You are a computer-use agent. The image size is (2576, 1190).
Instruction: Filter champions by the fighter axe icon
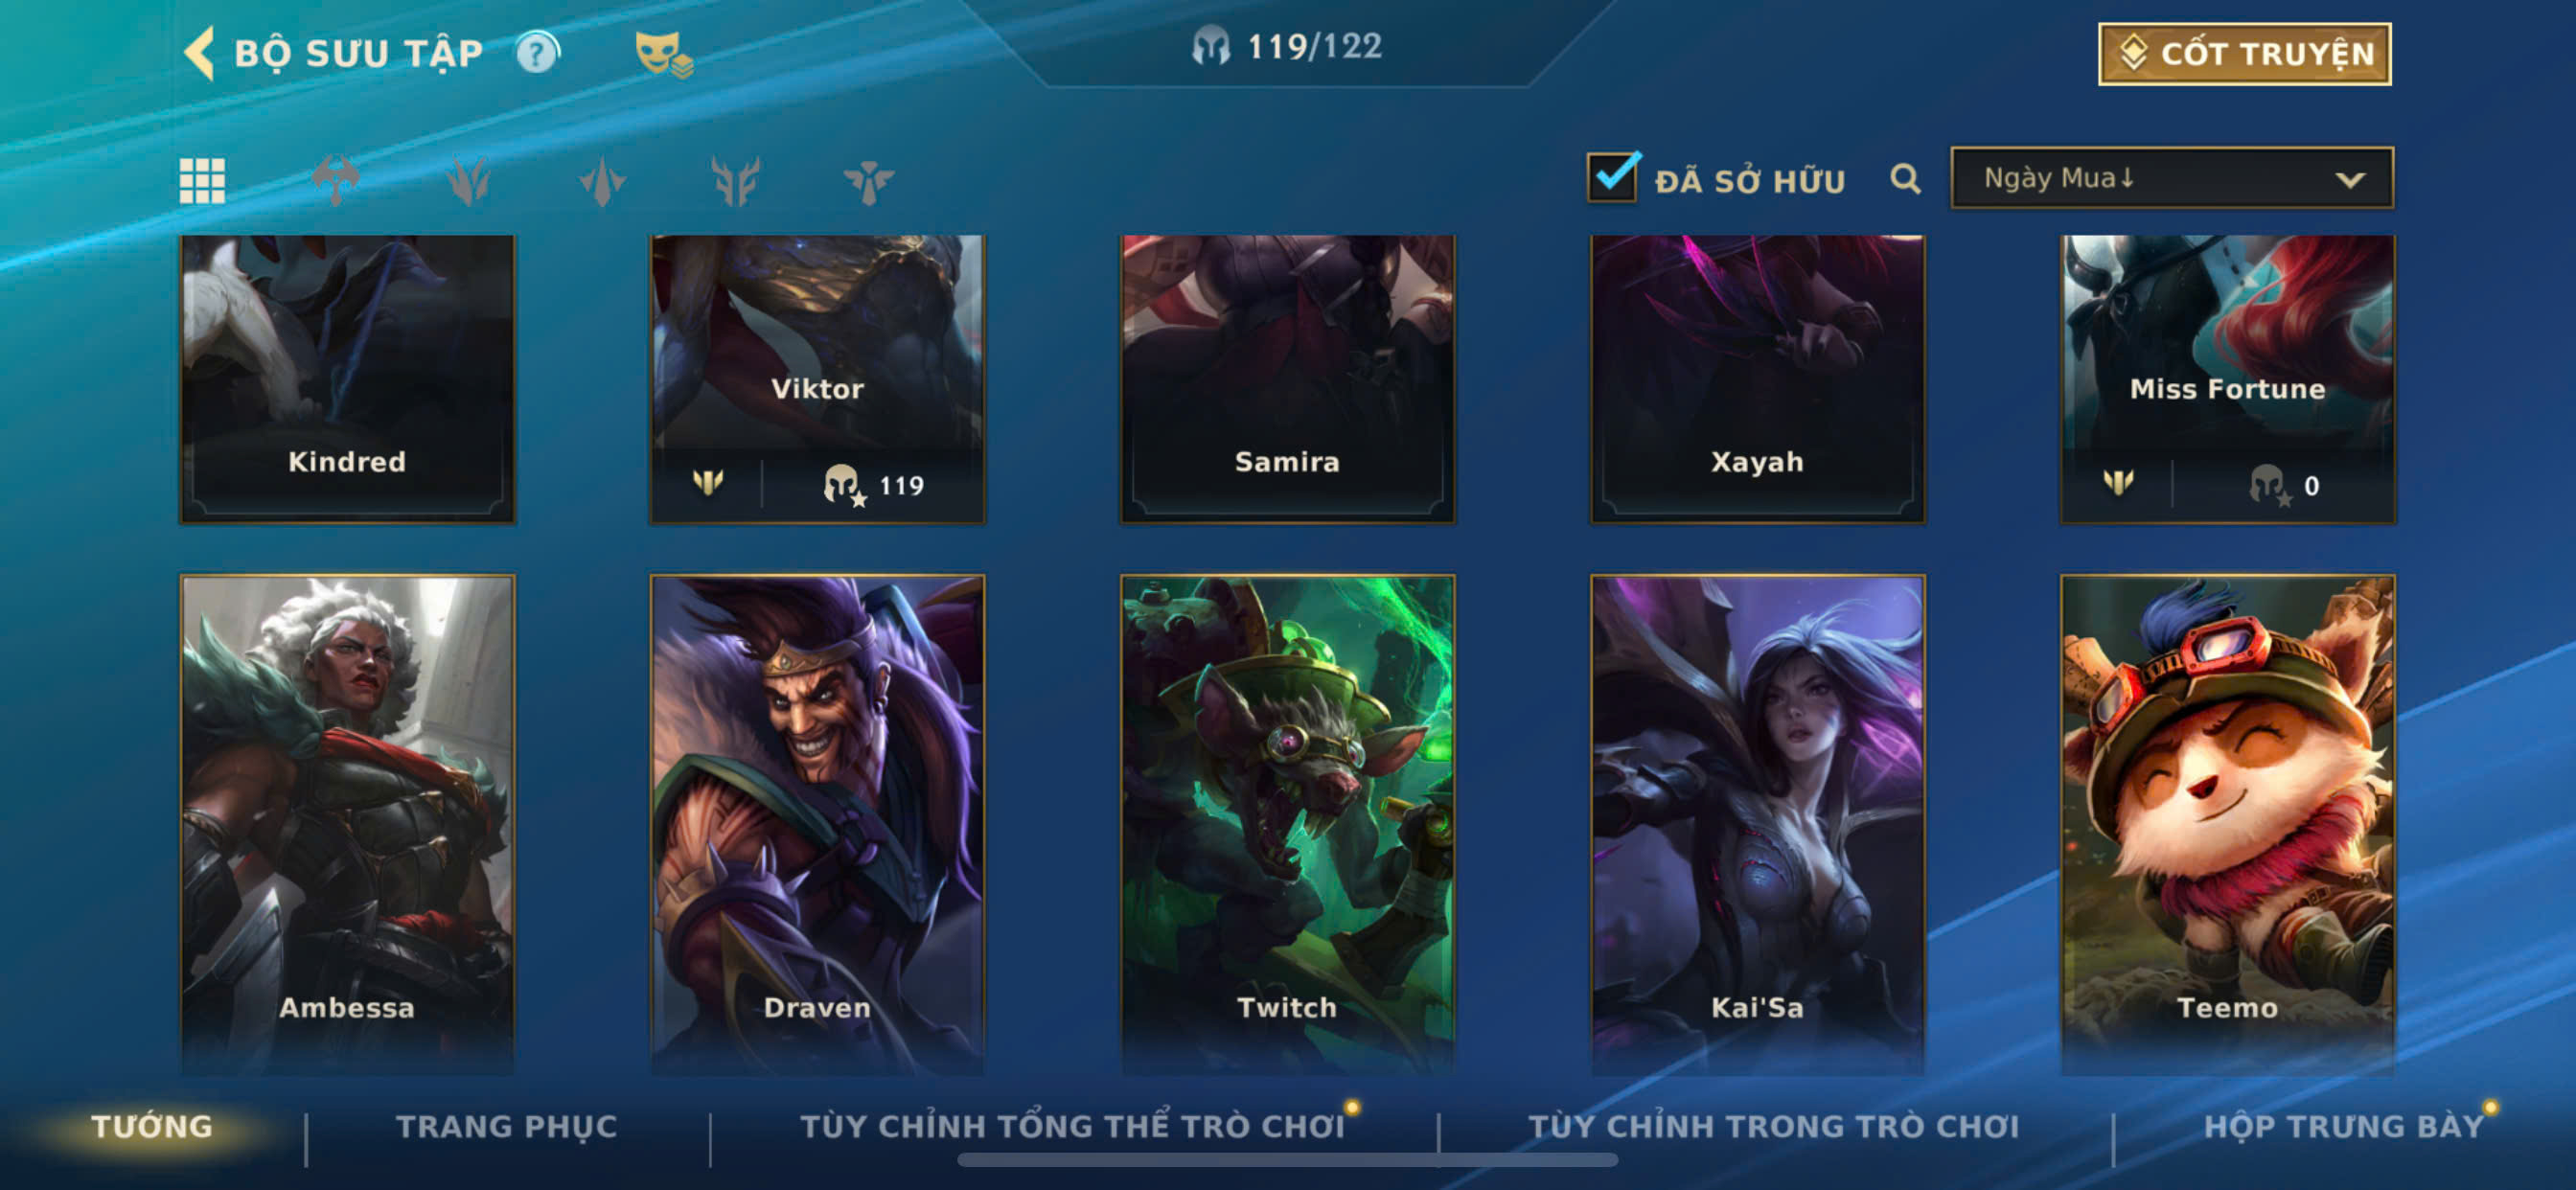click(x=335, y=181)
